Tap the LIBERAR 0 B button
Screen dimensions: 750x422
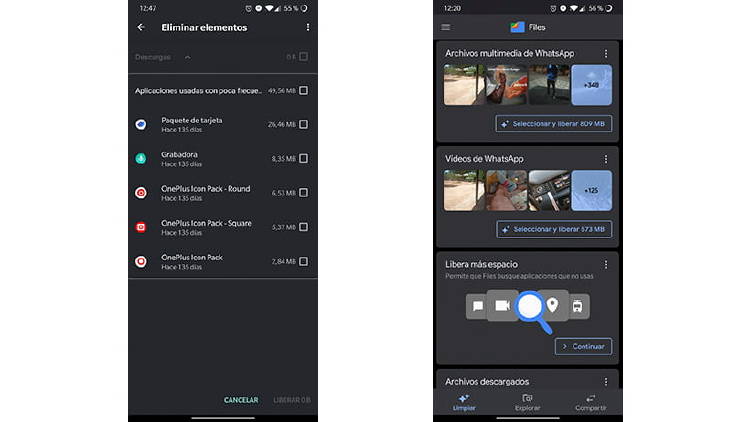click(x=292, y=400)
